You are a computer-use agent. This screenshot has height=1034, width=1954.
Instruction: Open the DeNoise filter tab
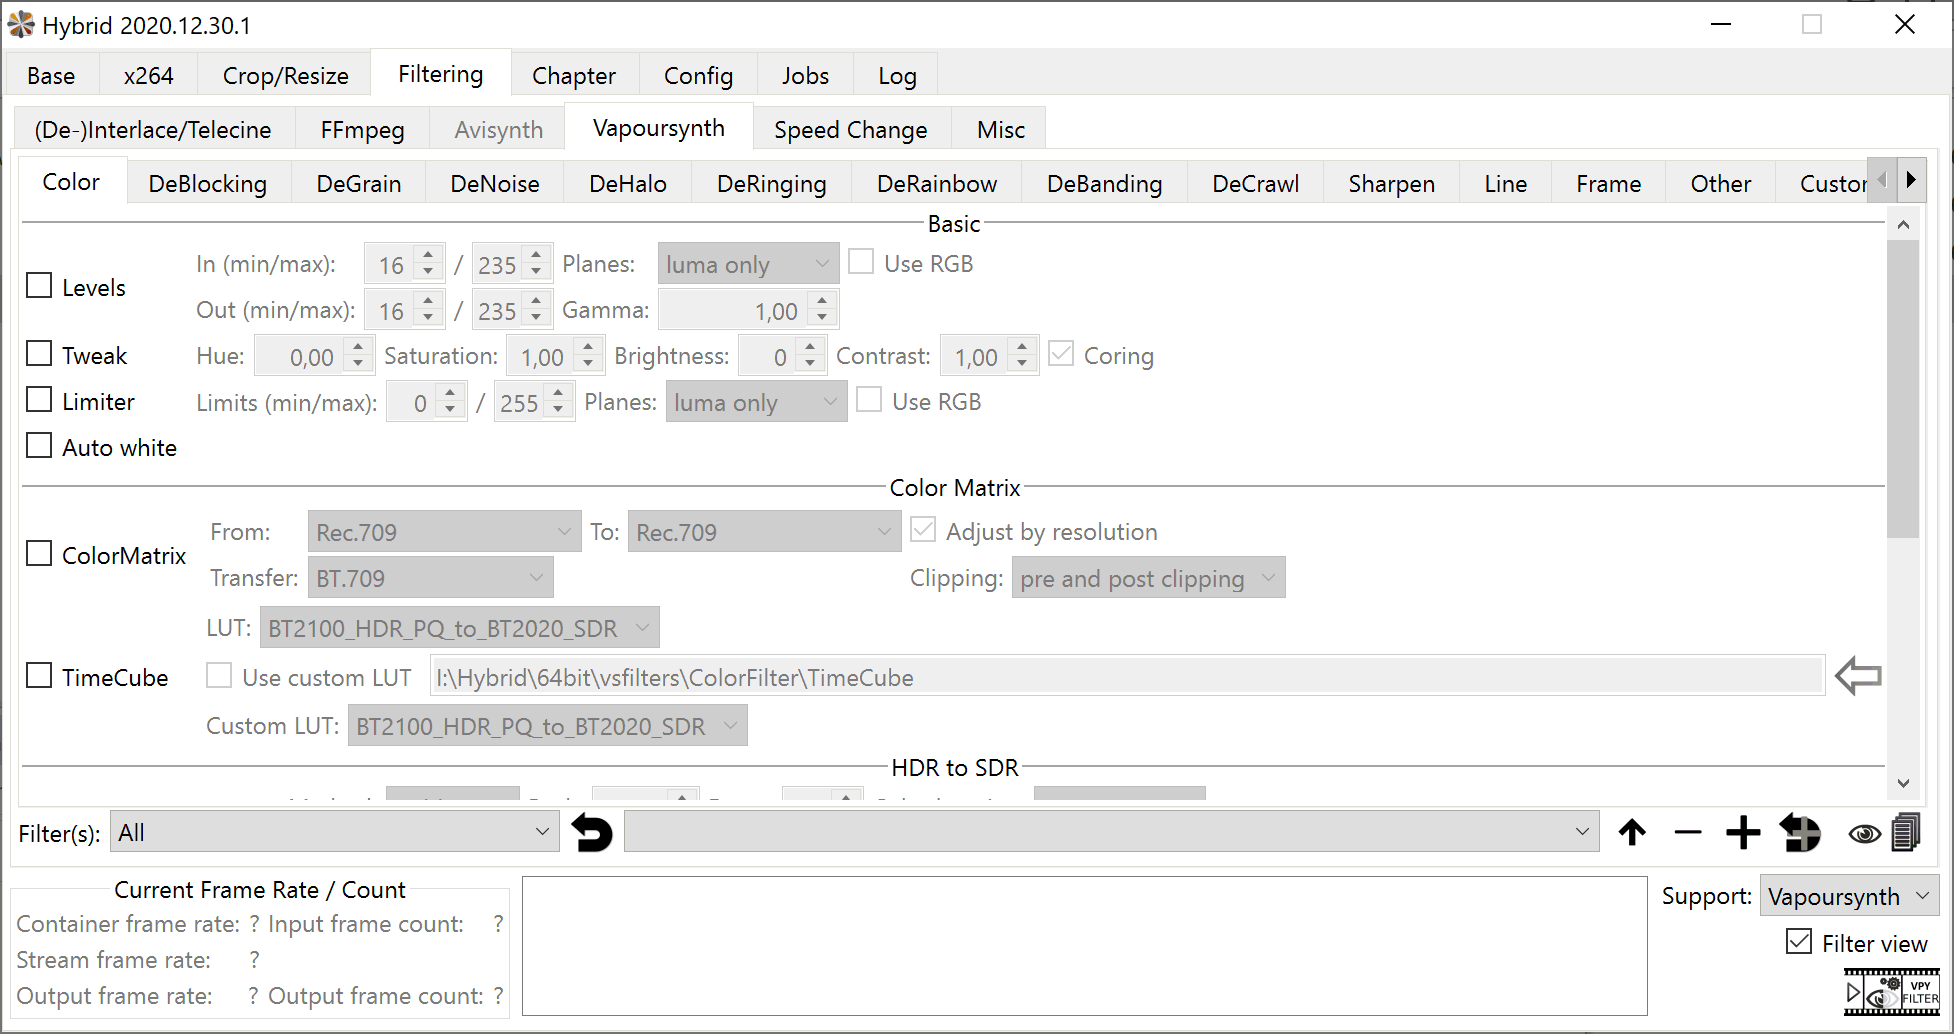click(x=494, y=184)
